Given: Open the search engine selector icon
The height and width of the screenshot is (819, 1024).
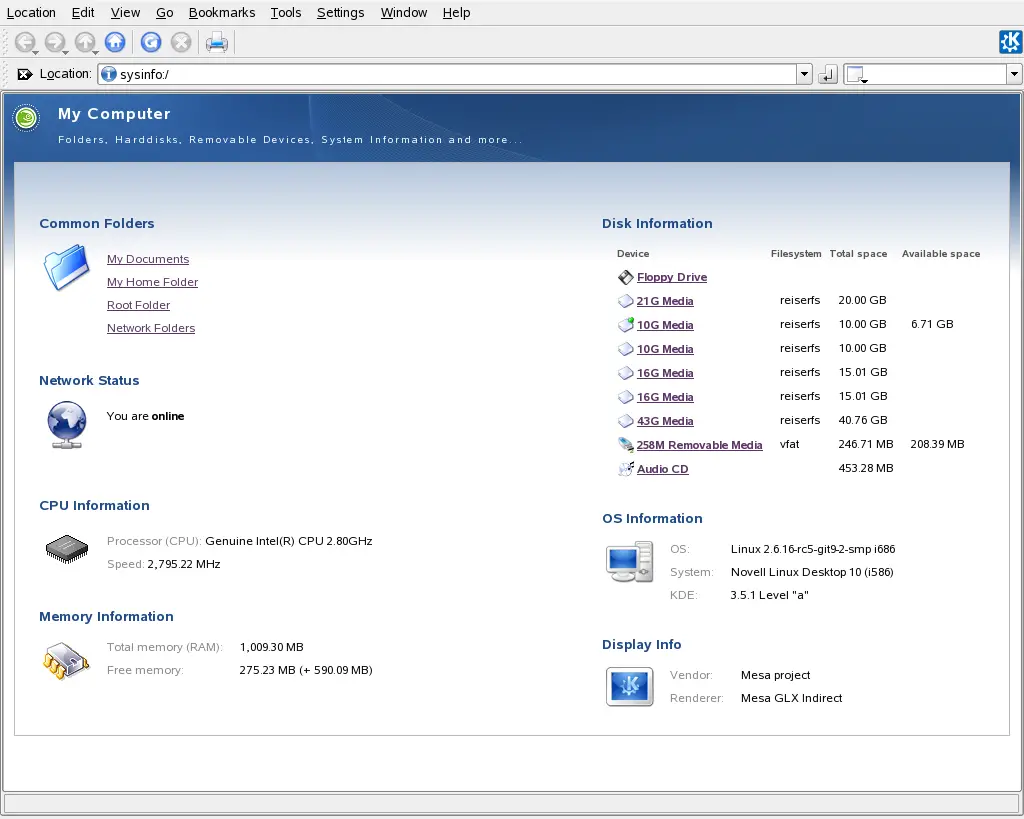Looking at the screenshot, I should tap(856, 75).
